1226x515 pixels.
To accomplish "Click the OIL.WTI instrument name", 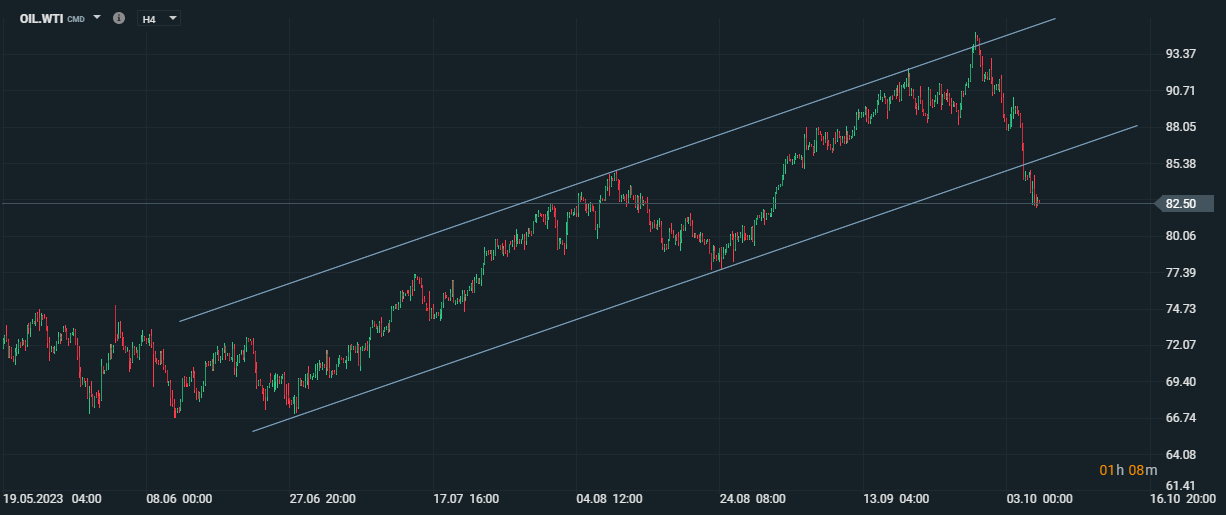I will (41, 18).
